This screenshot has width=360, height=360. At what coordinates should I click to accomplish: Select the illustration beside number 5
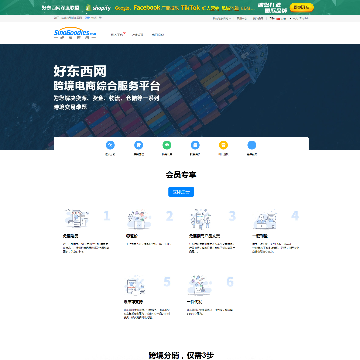135,285
